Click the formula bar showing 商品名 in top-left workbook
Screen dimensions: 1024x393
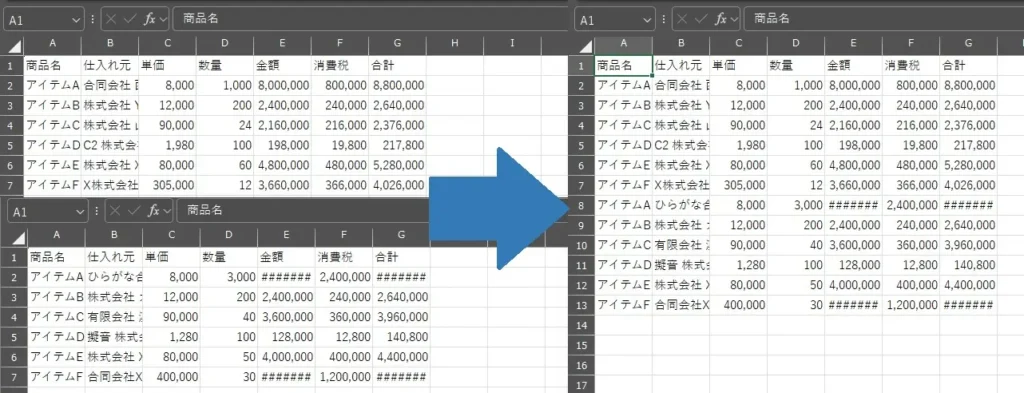370,19
